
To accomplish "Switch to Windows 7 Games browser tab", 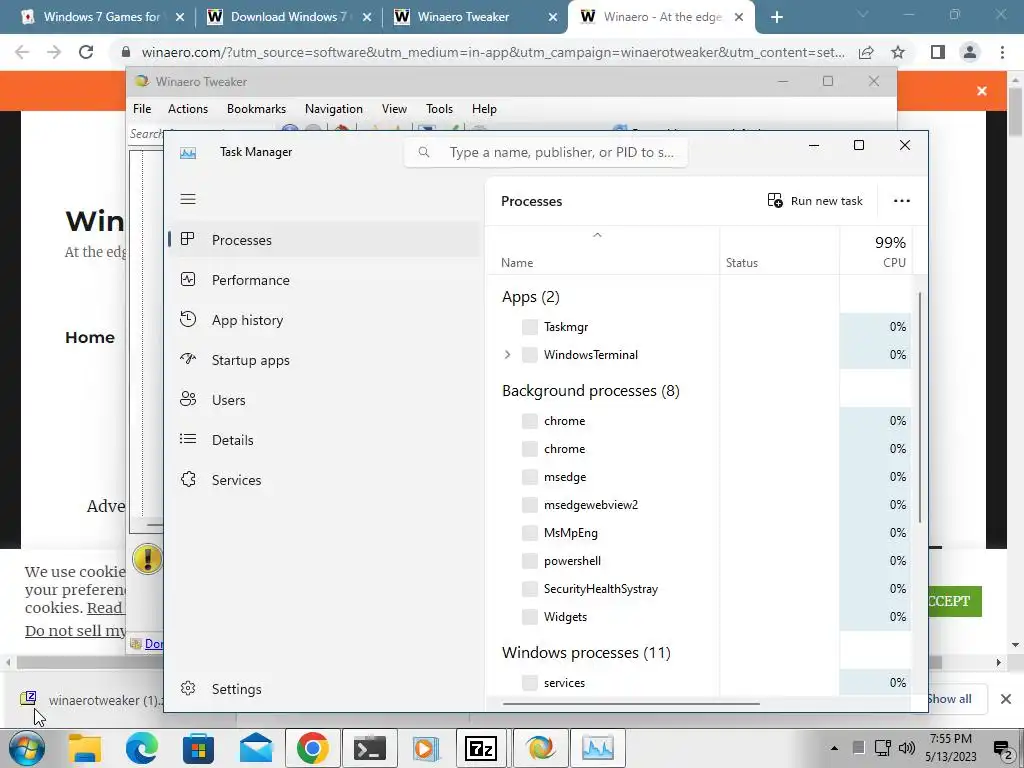I will pyautogui.click(x=102, y=17).
